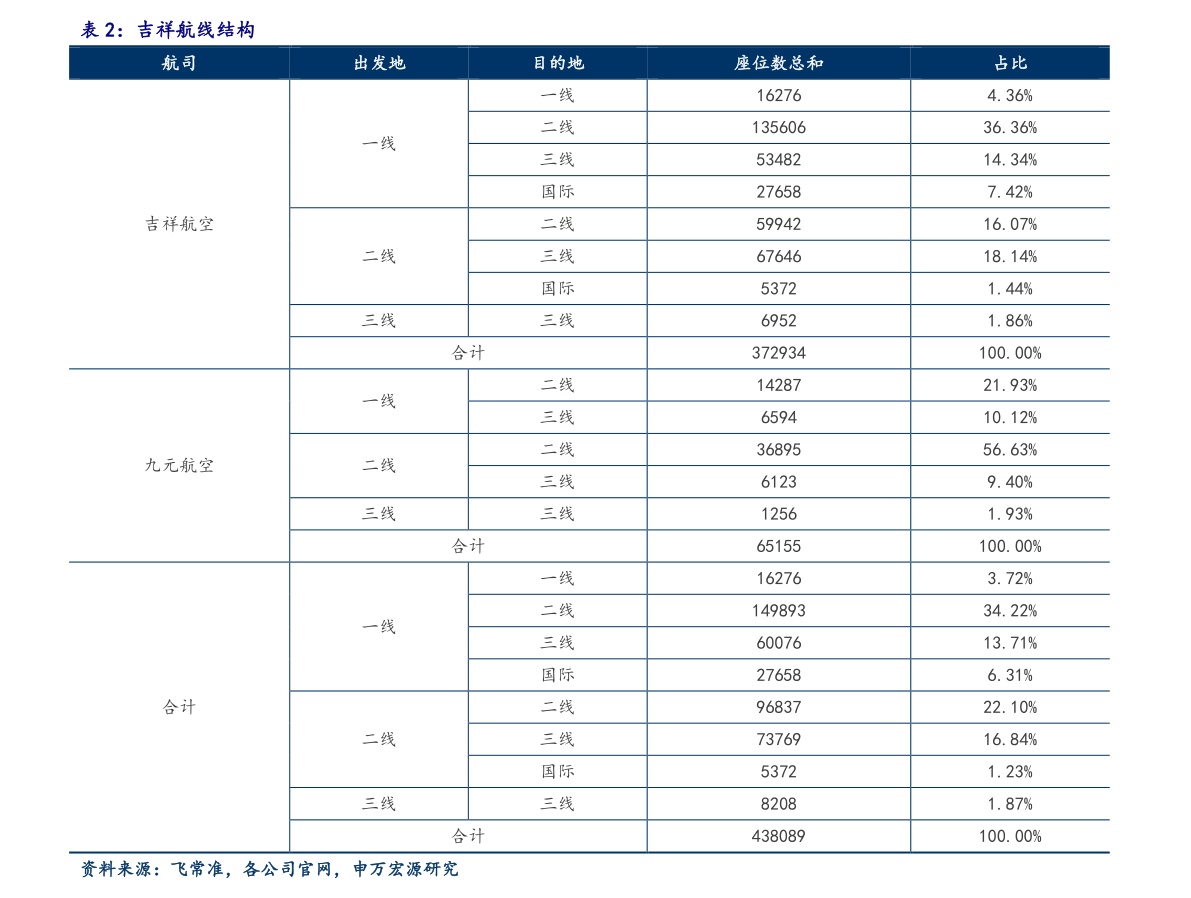
Task: Click the 吉祥航空 airline cell
Action: pos(179,224)
